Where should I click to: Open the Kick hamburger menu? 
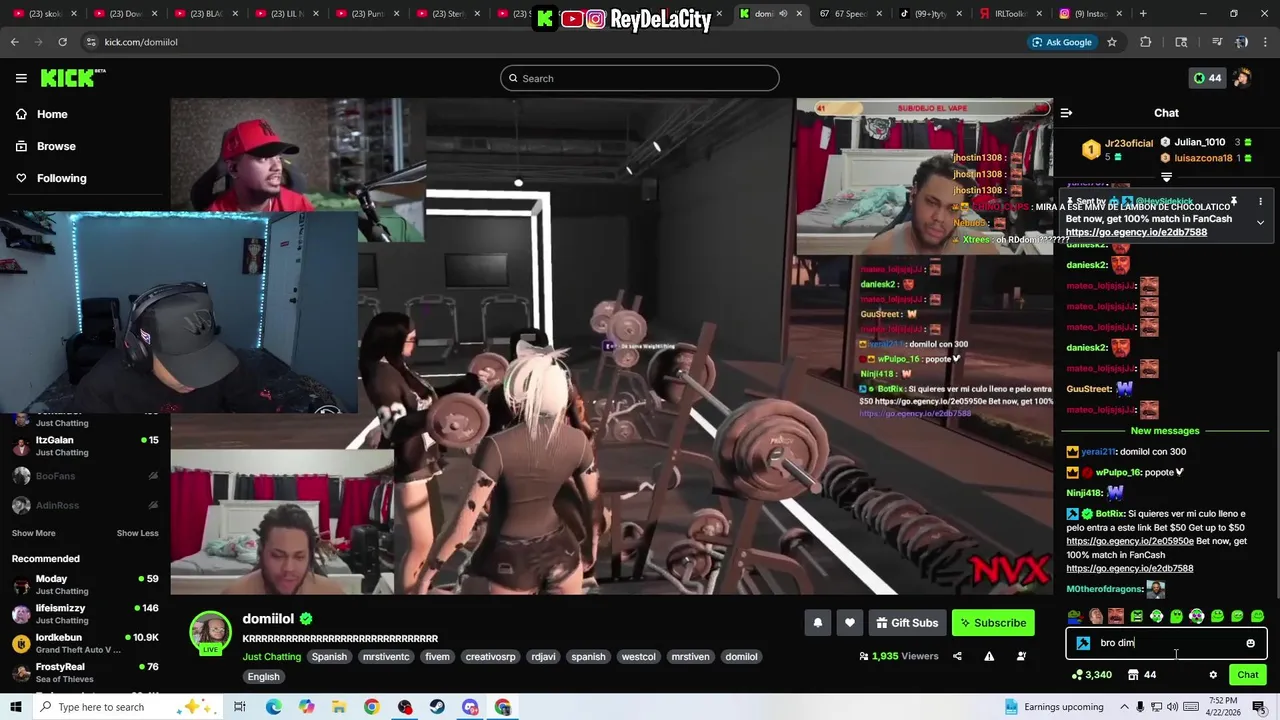(21, 78)
